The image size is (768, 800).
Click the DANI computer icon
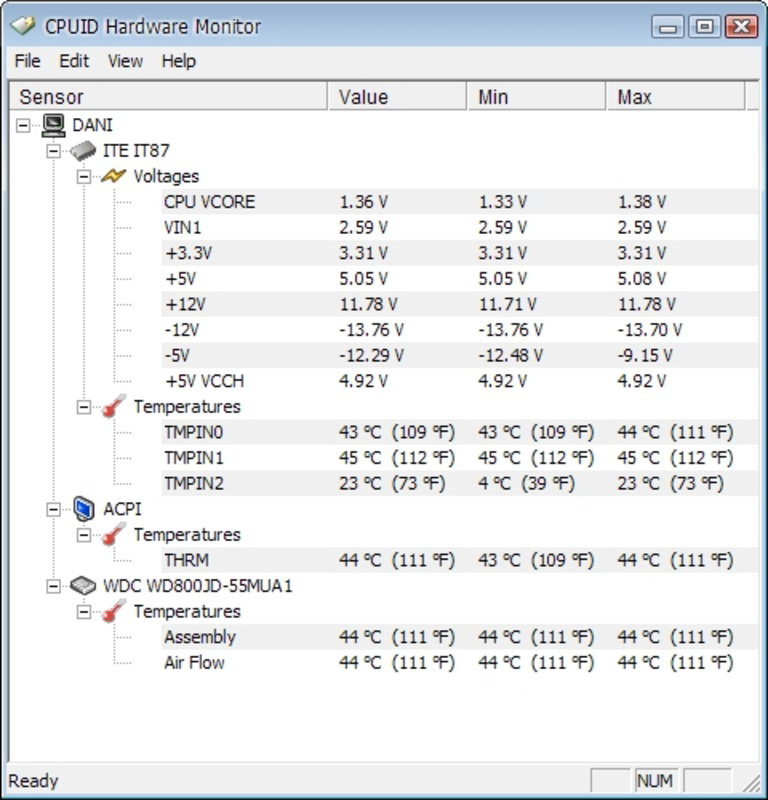click(54, 125)
